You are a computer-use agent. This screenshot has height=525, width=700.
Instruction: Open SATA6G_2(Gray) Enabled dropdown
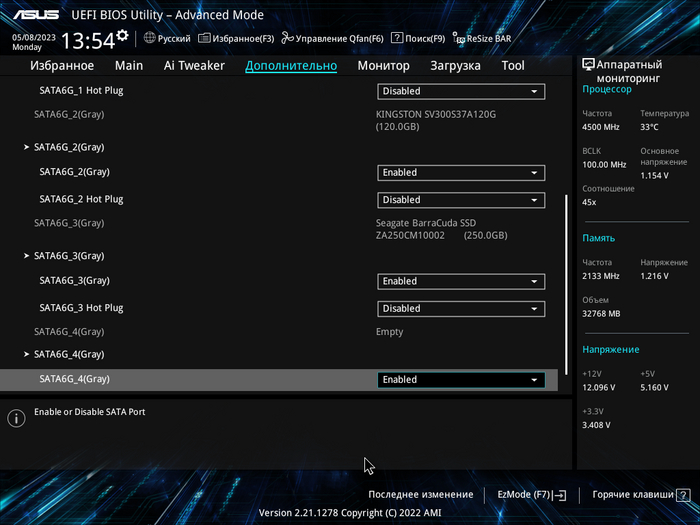click(461, 172)
